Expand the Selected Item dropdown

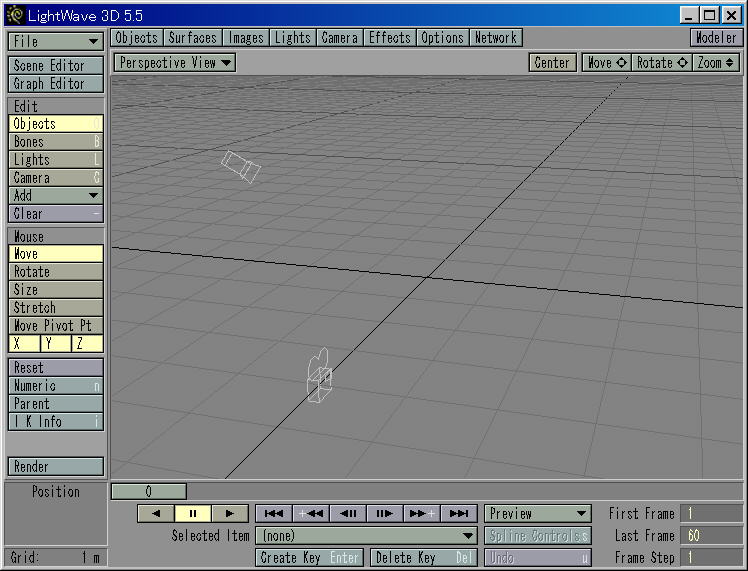pyautogui.click(x=366, y=536)
